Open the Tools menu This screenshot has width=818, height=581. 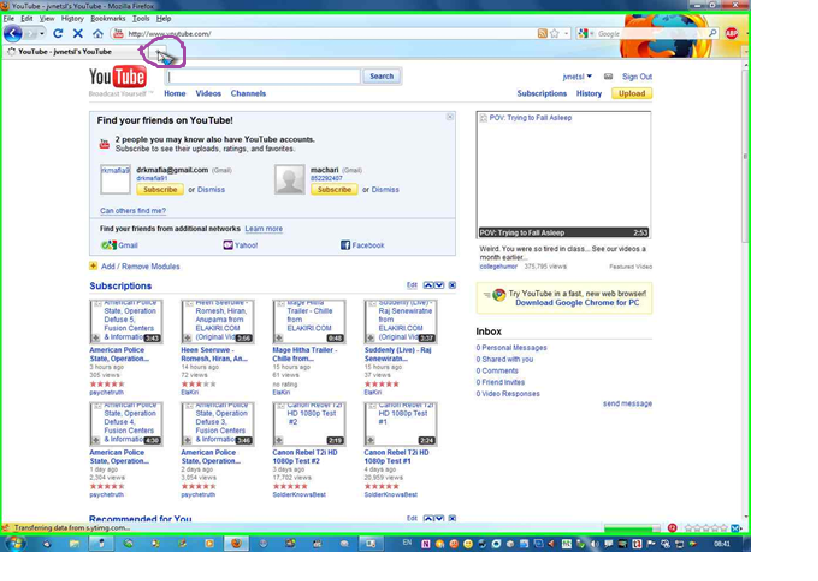(140, 18)
